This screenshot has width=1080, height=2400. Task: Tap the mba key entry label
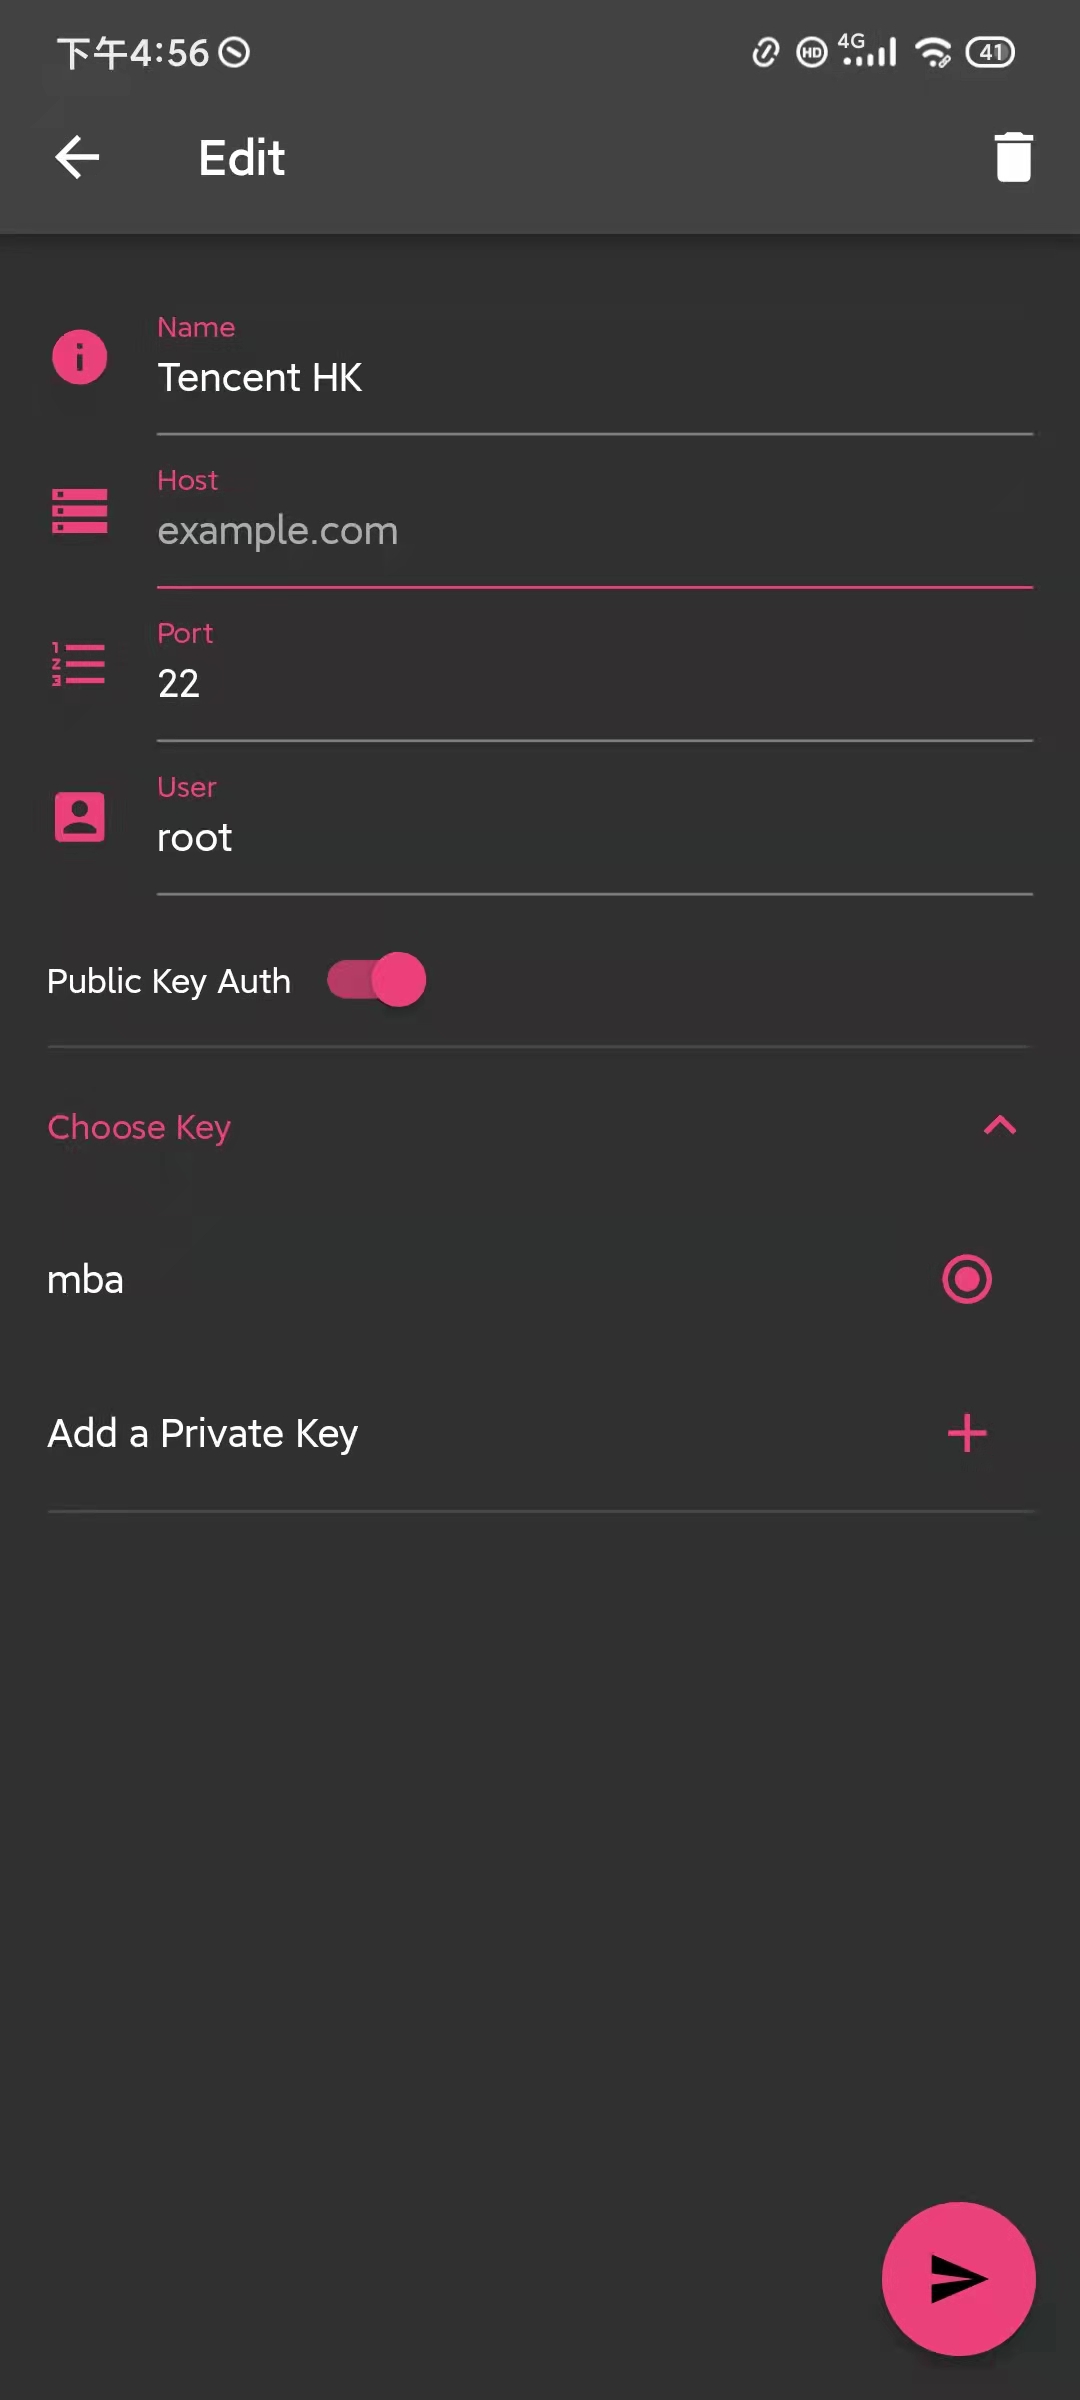pos(86,1280)
